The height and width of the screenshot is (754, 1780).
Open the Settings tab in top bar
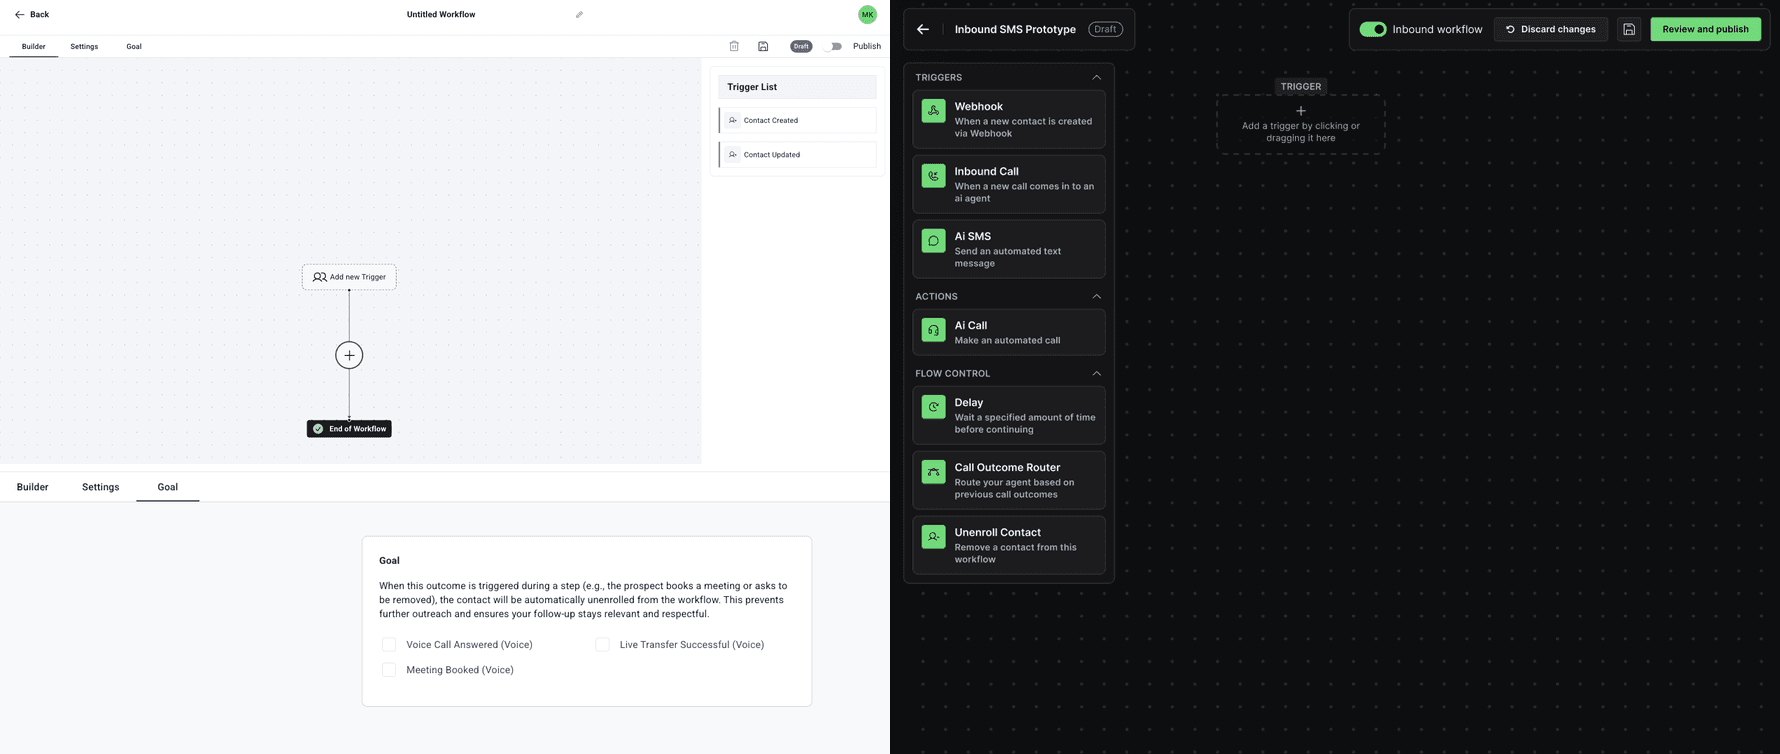[x=84, y=46]
